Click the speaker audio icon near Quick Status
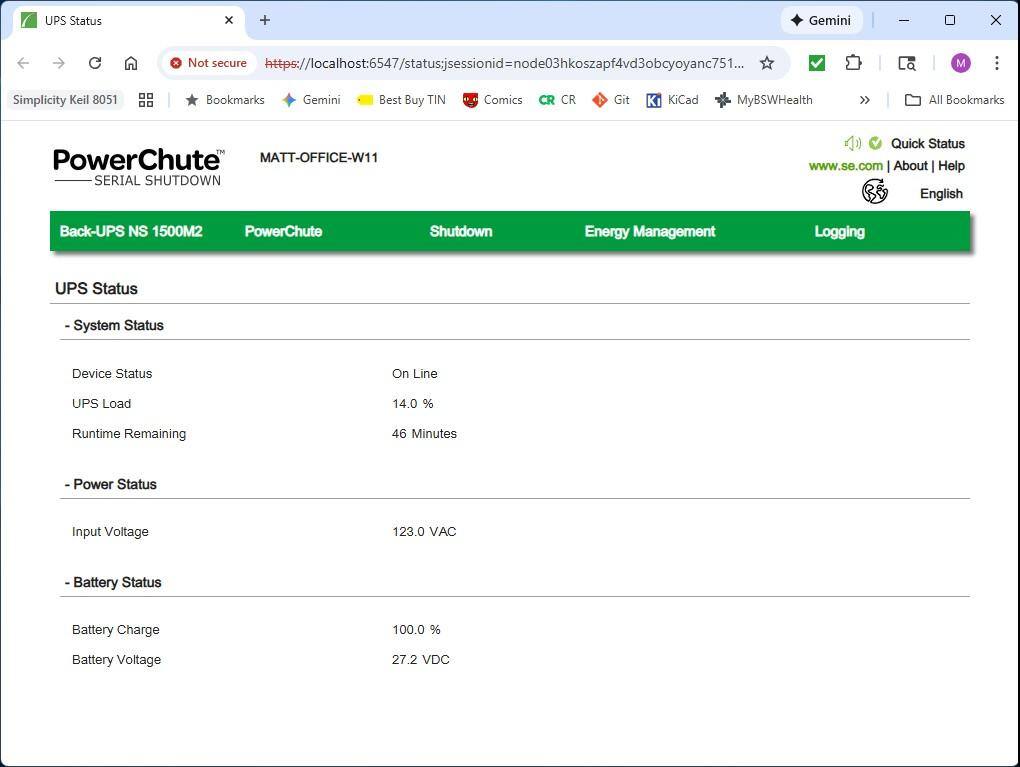The height and width of the screenshot is (767, 1020). tap(852, 143)
